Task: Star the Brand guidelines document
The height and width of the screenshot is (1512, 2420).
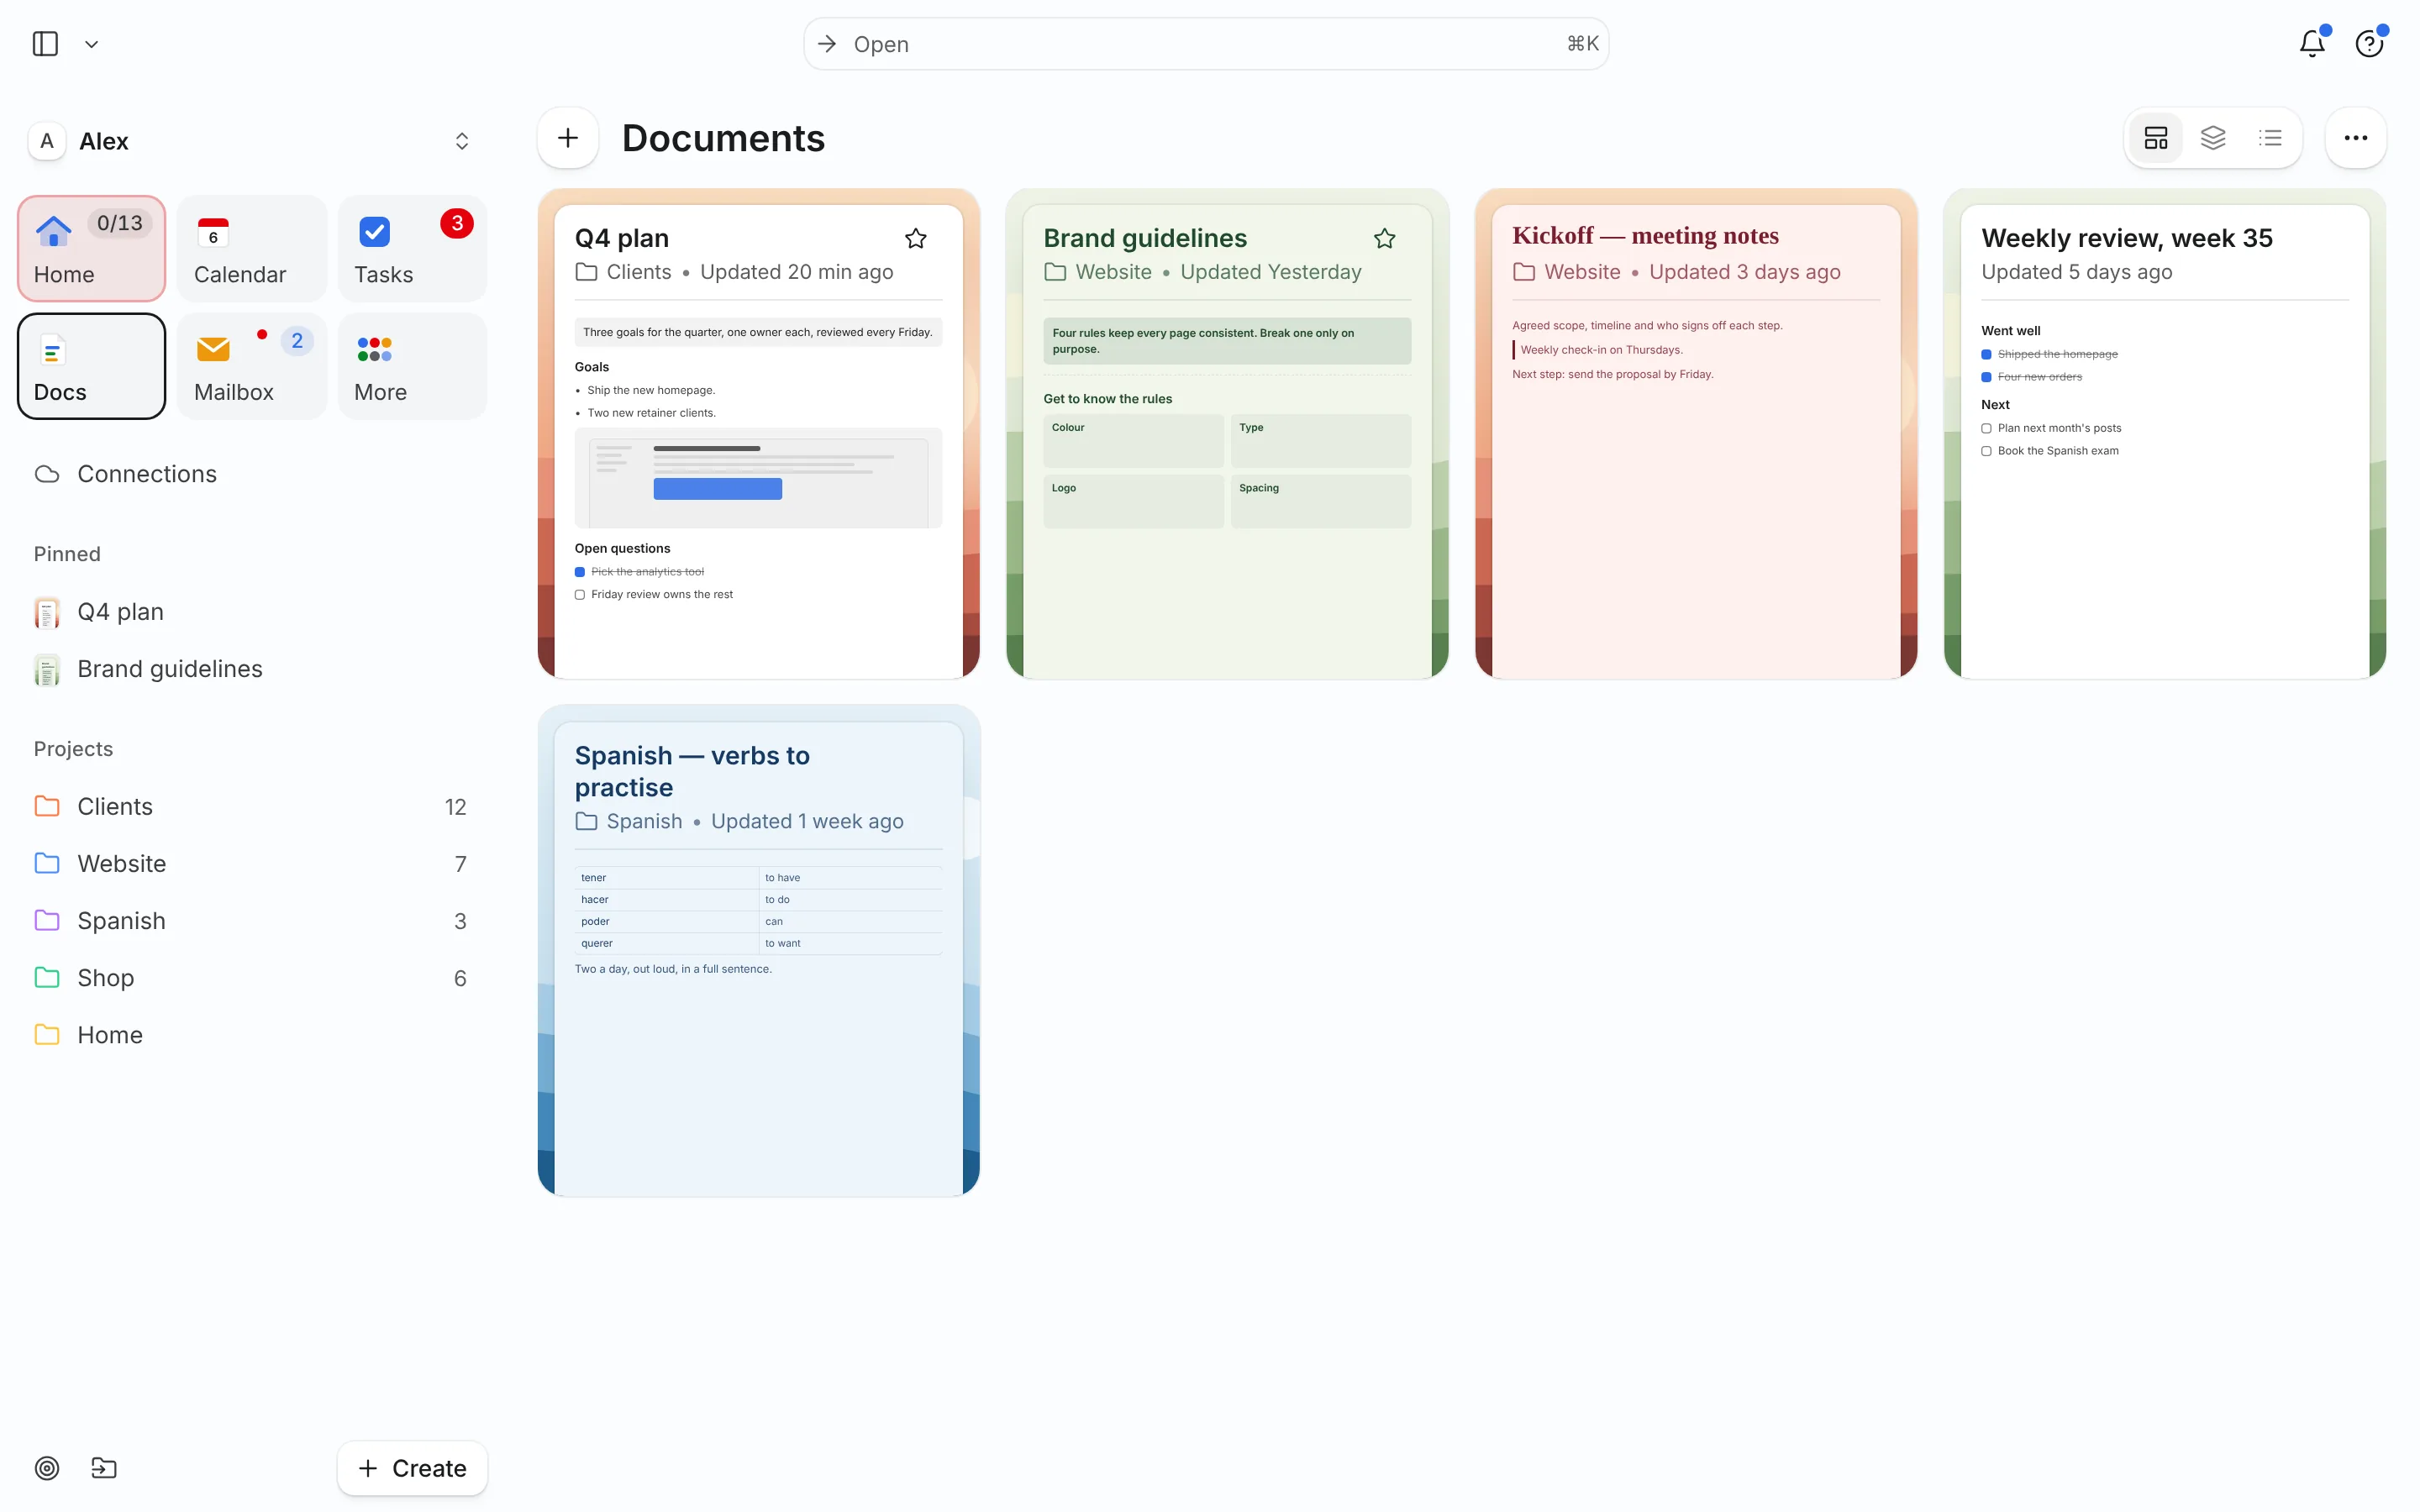Action: (x=1384, y=239)
